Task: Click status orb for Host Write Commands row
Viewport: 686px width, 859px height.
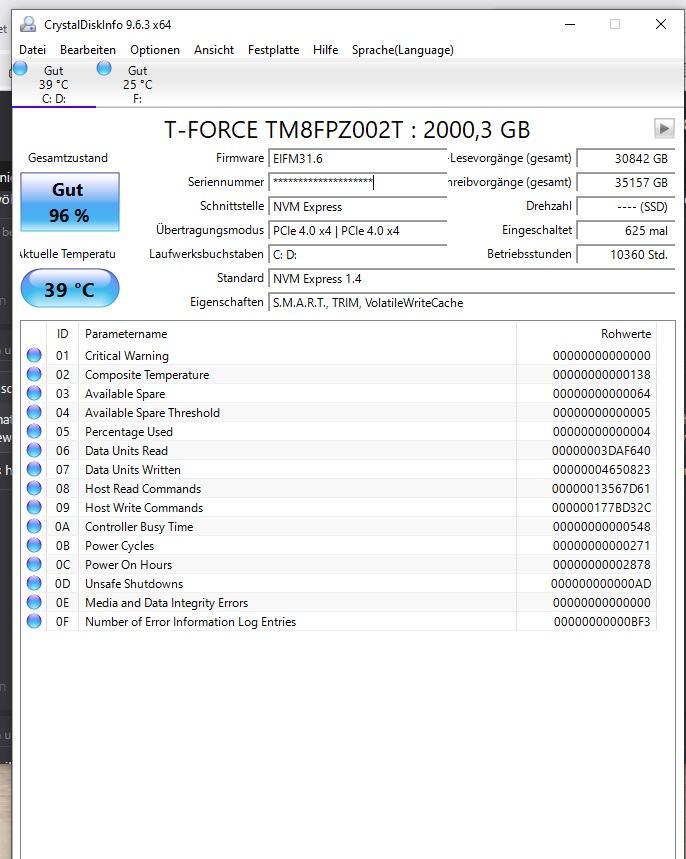Action: pyautogui.click(x=34, y=507)
